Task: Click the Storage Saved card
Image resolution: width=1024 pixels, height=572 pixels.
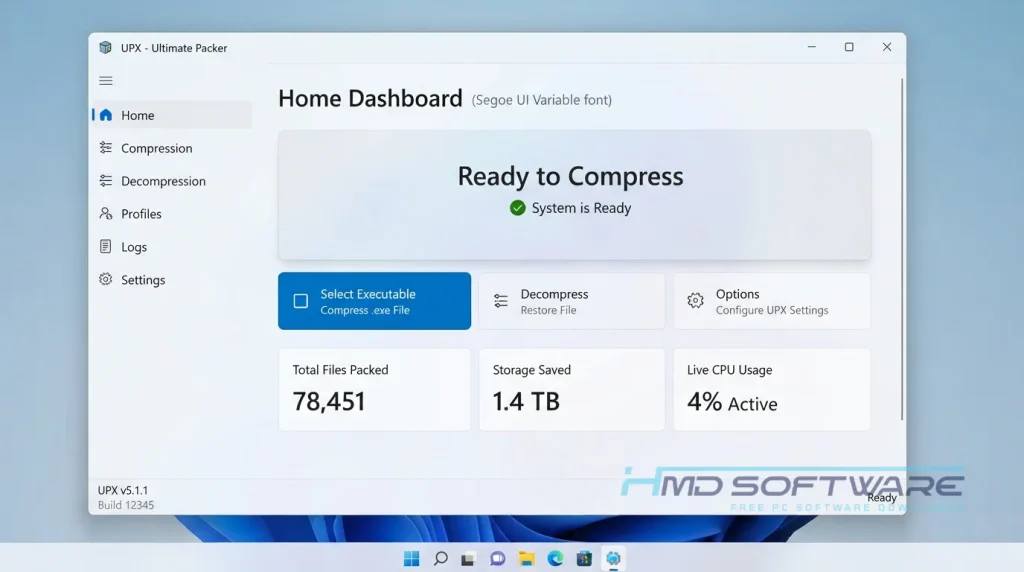Action: pyautogui.click(x=571, y=389)
